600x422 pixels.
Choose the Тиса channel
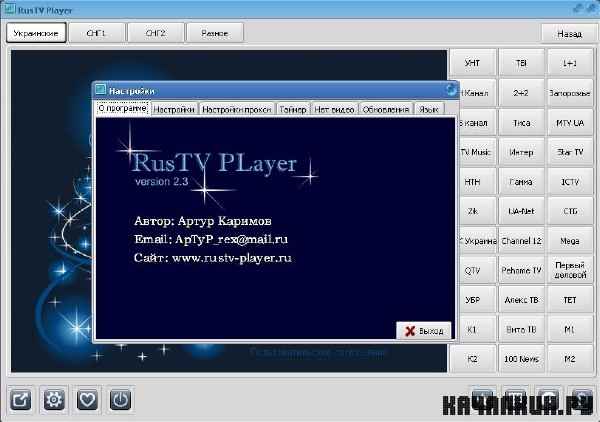(521, 122)
